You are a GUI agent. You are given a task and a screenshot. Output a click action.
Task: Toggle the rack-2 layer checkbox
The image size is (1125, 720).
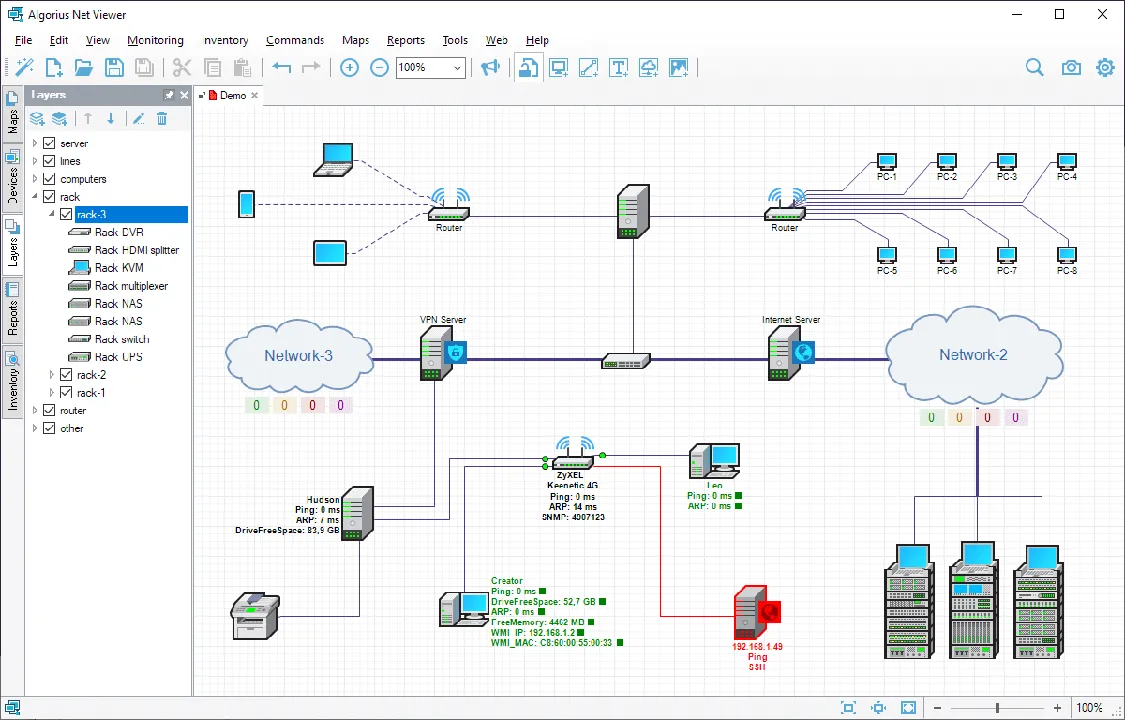pyautogui.click(x=67, y=374)
